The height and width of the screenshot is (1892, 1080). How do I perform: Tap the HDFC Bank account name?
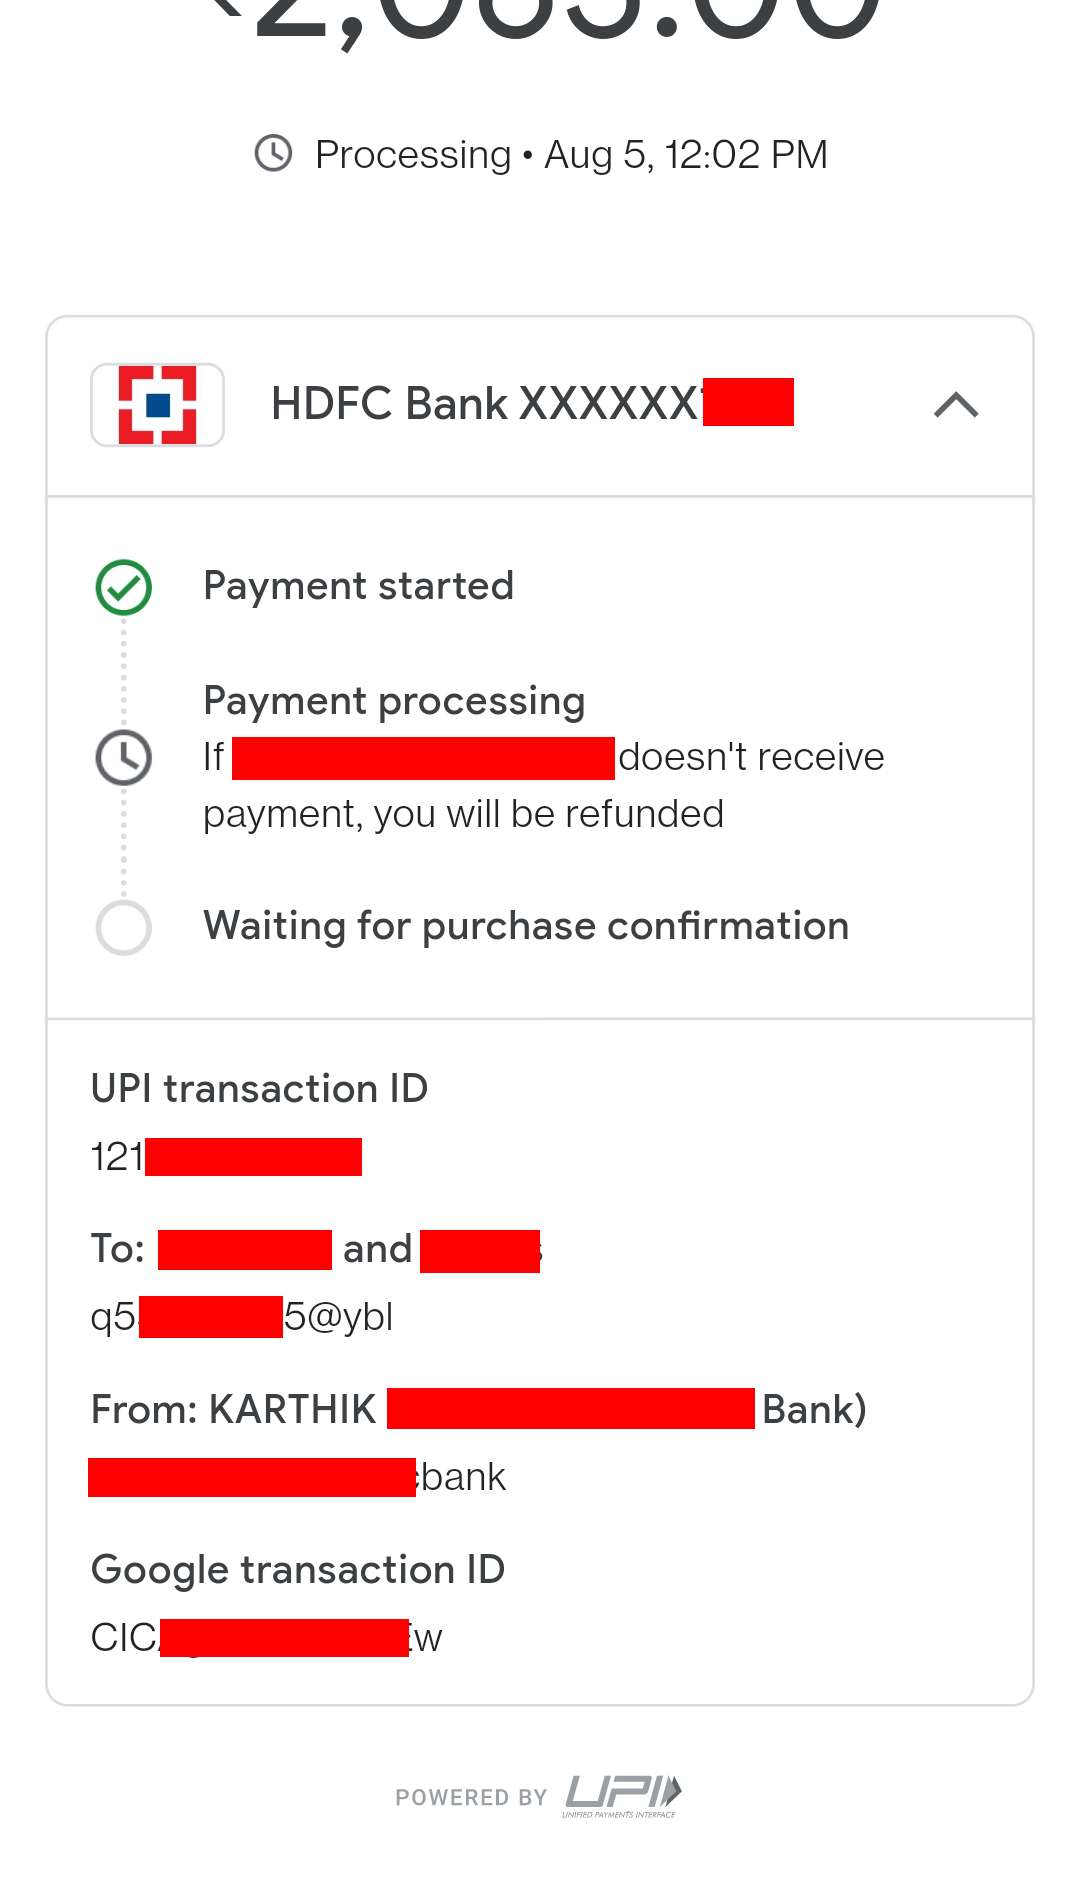[x=530, y=404]
